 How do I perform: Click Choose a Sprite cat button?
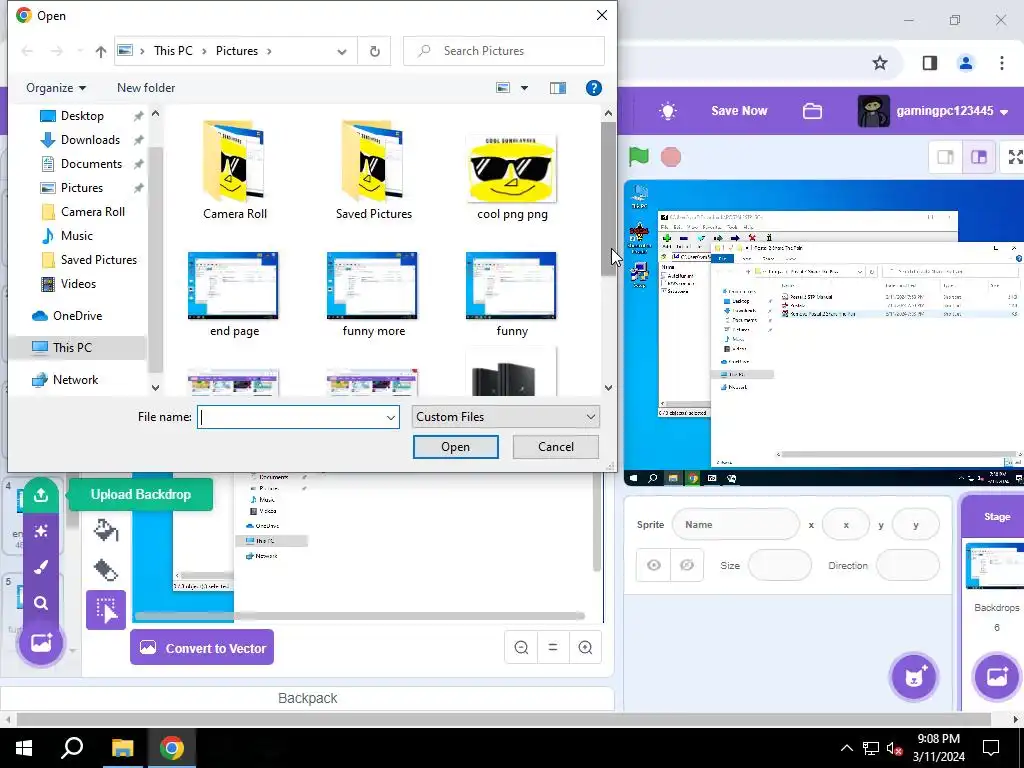pos(914,677)
